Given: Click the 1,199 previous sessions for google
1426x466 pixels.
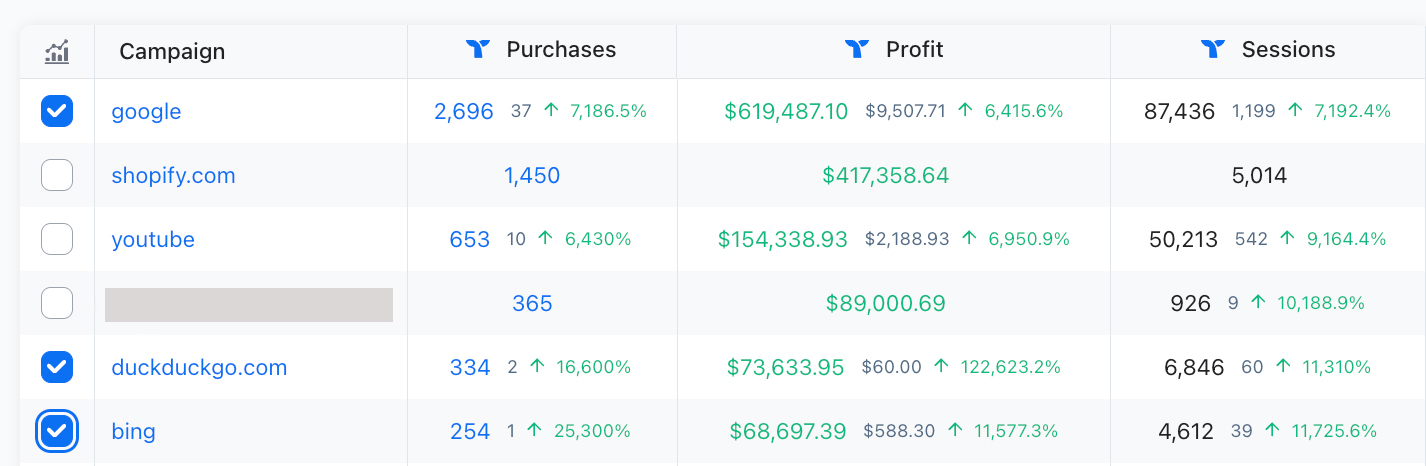Looking at the screenshot, I should pyautogui.click(x=1254, y=111).
